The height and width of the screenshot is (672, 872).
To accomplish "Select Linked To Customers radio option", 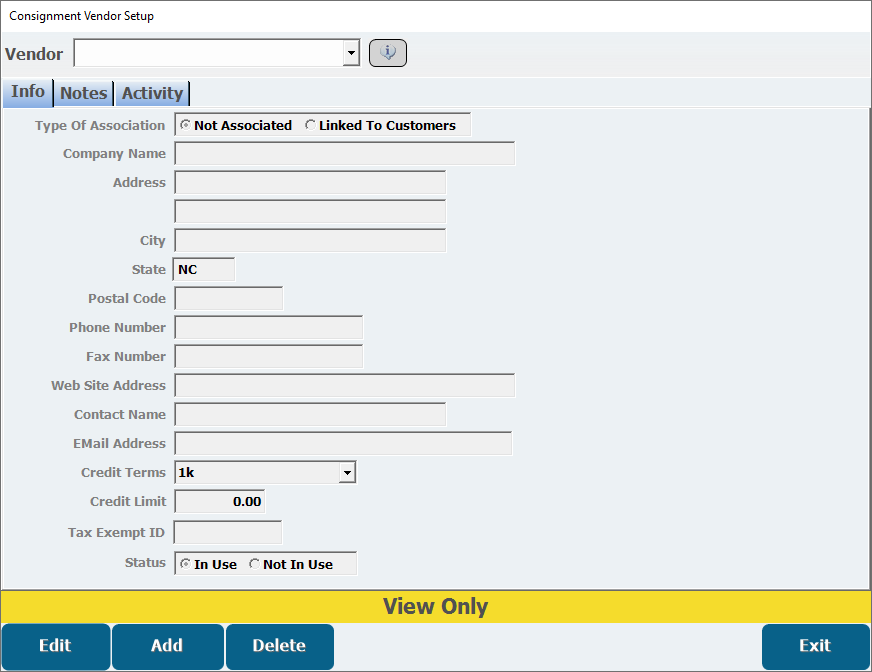I will [311, 125].
